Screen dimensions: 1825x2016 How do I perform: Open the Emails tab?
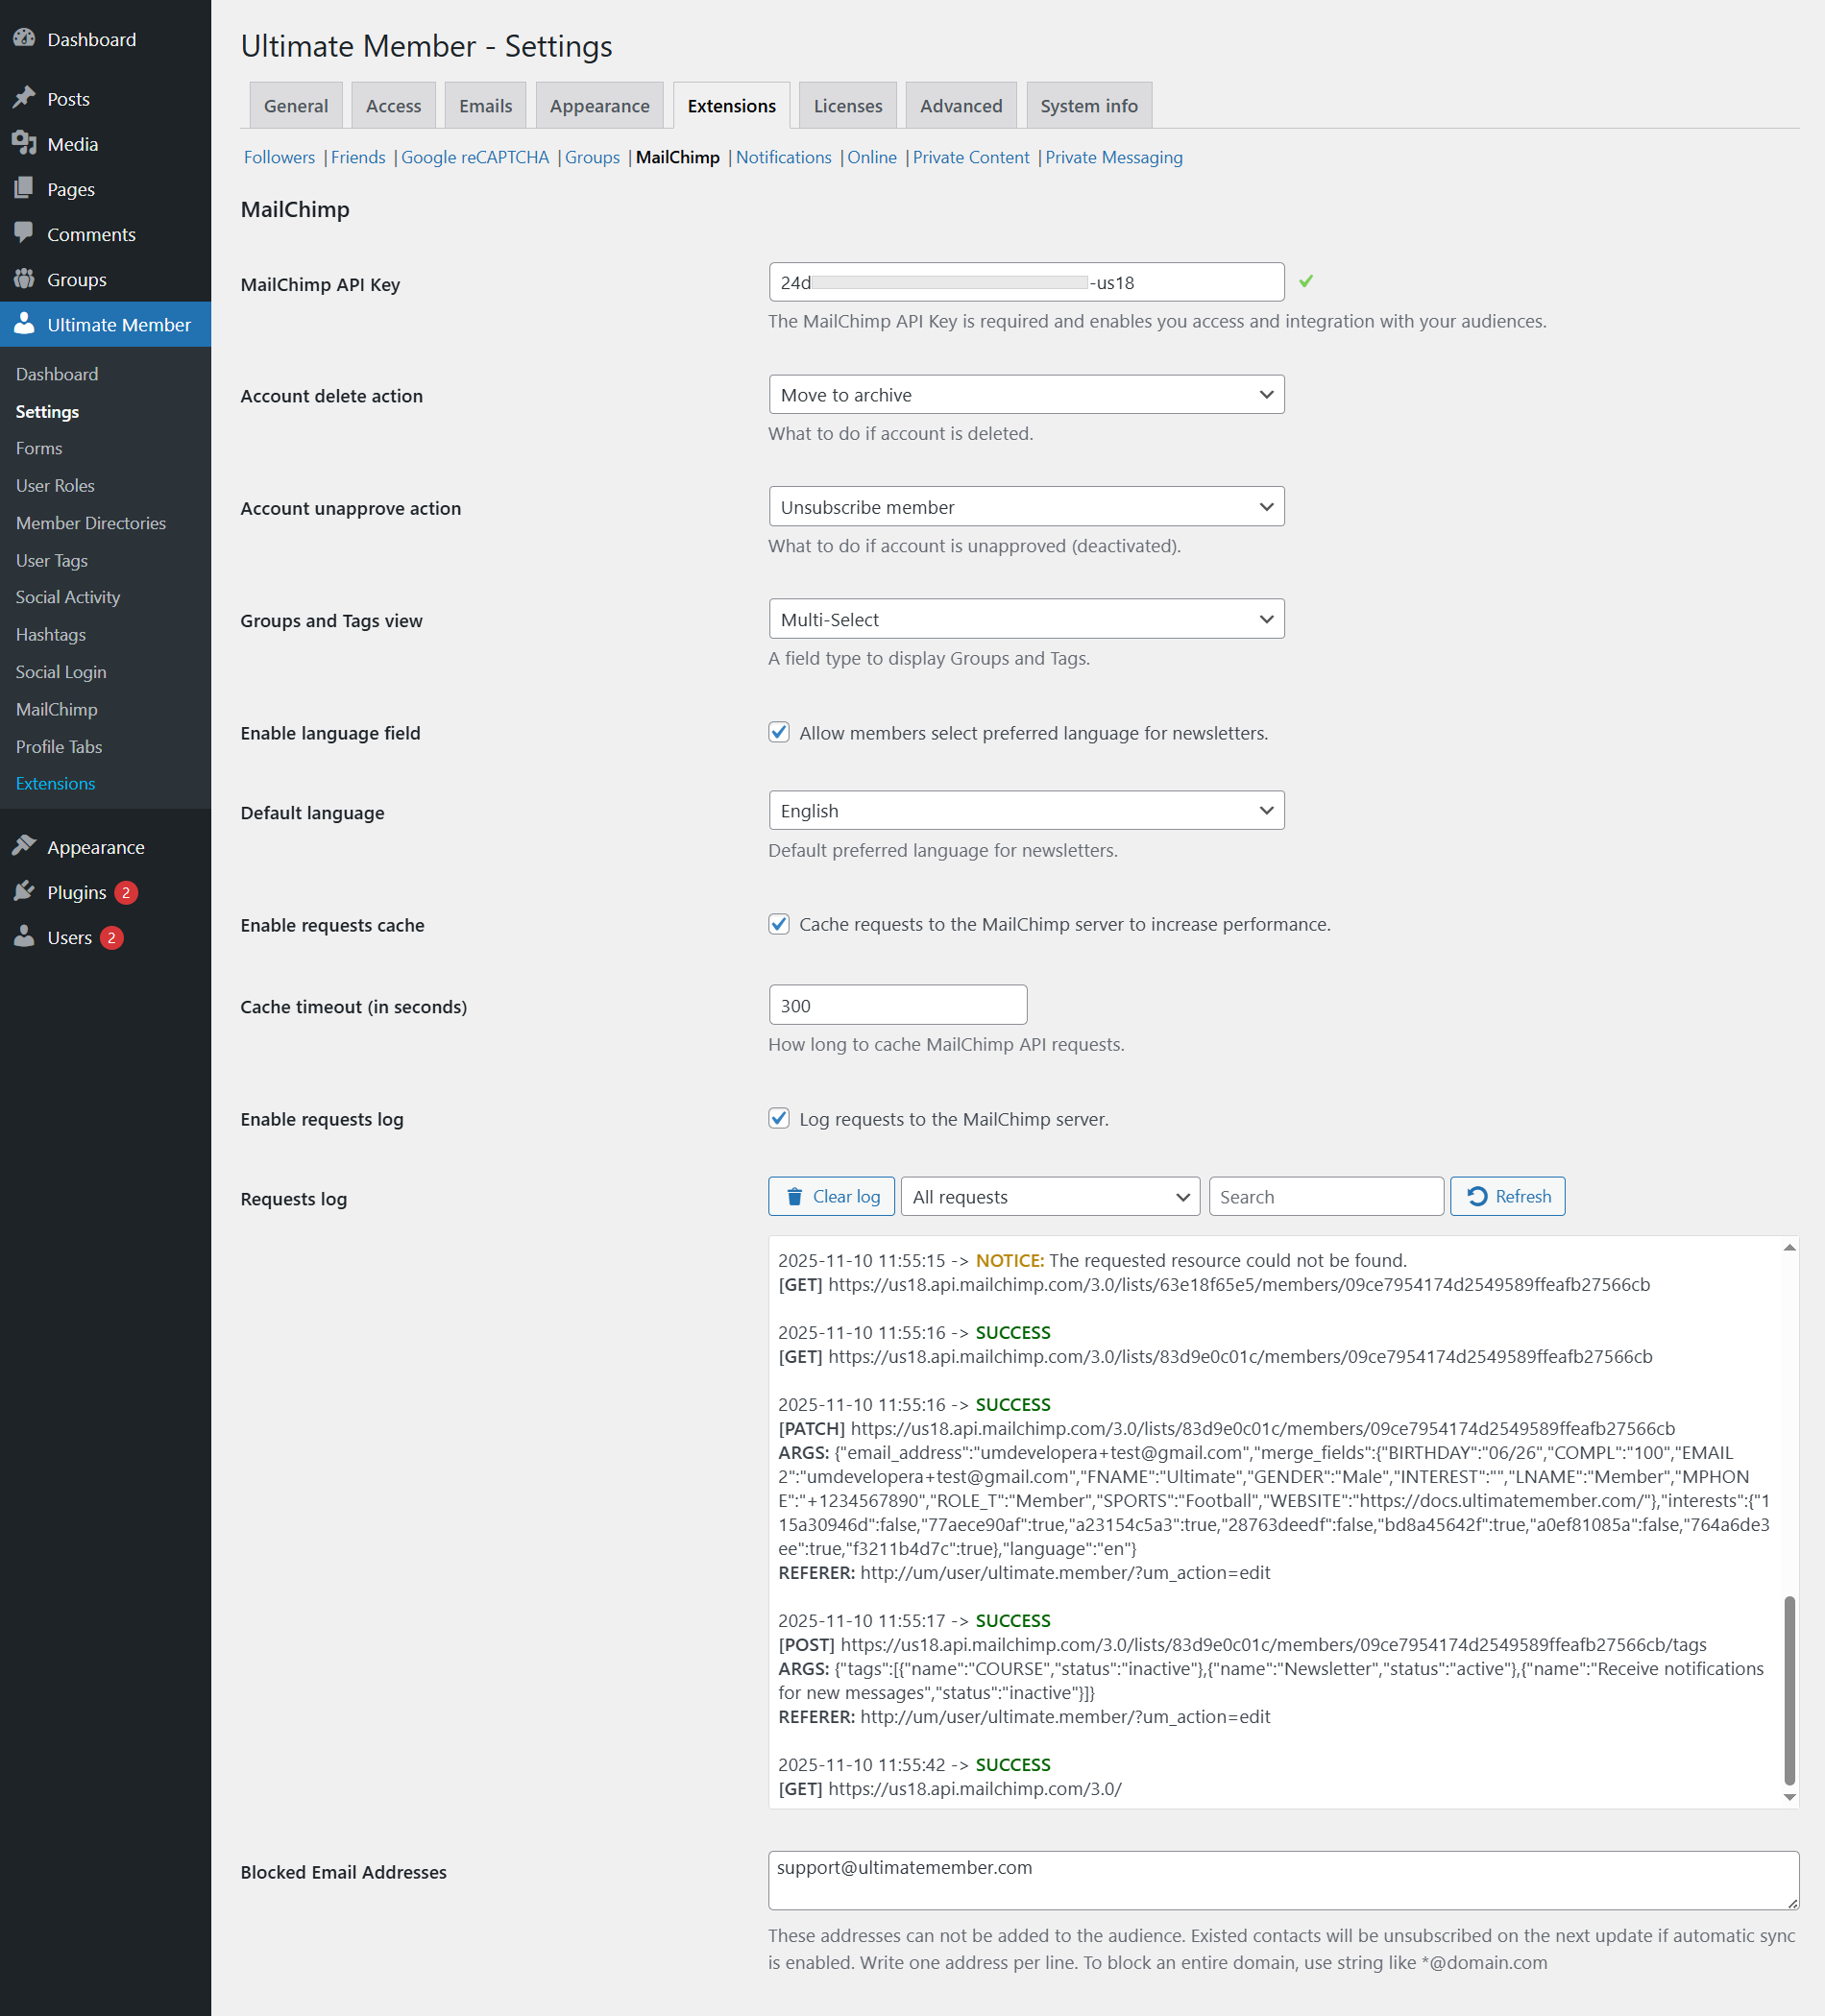[486, 106]
